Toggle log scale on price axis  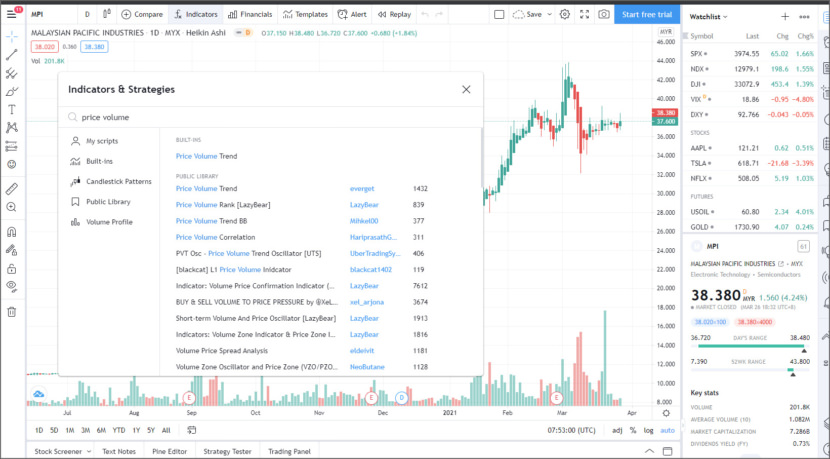650,430
